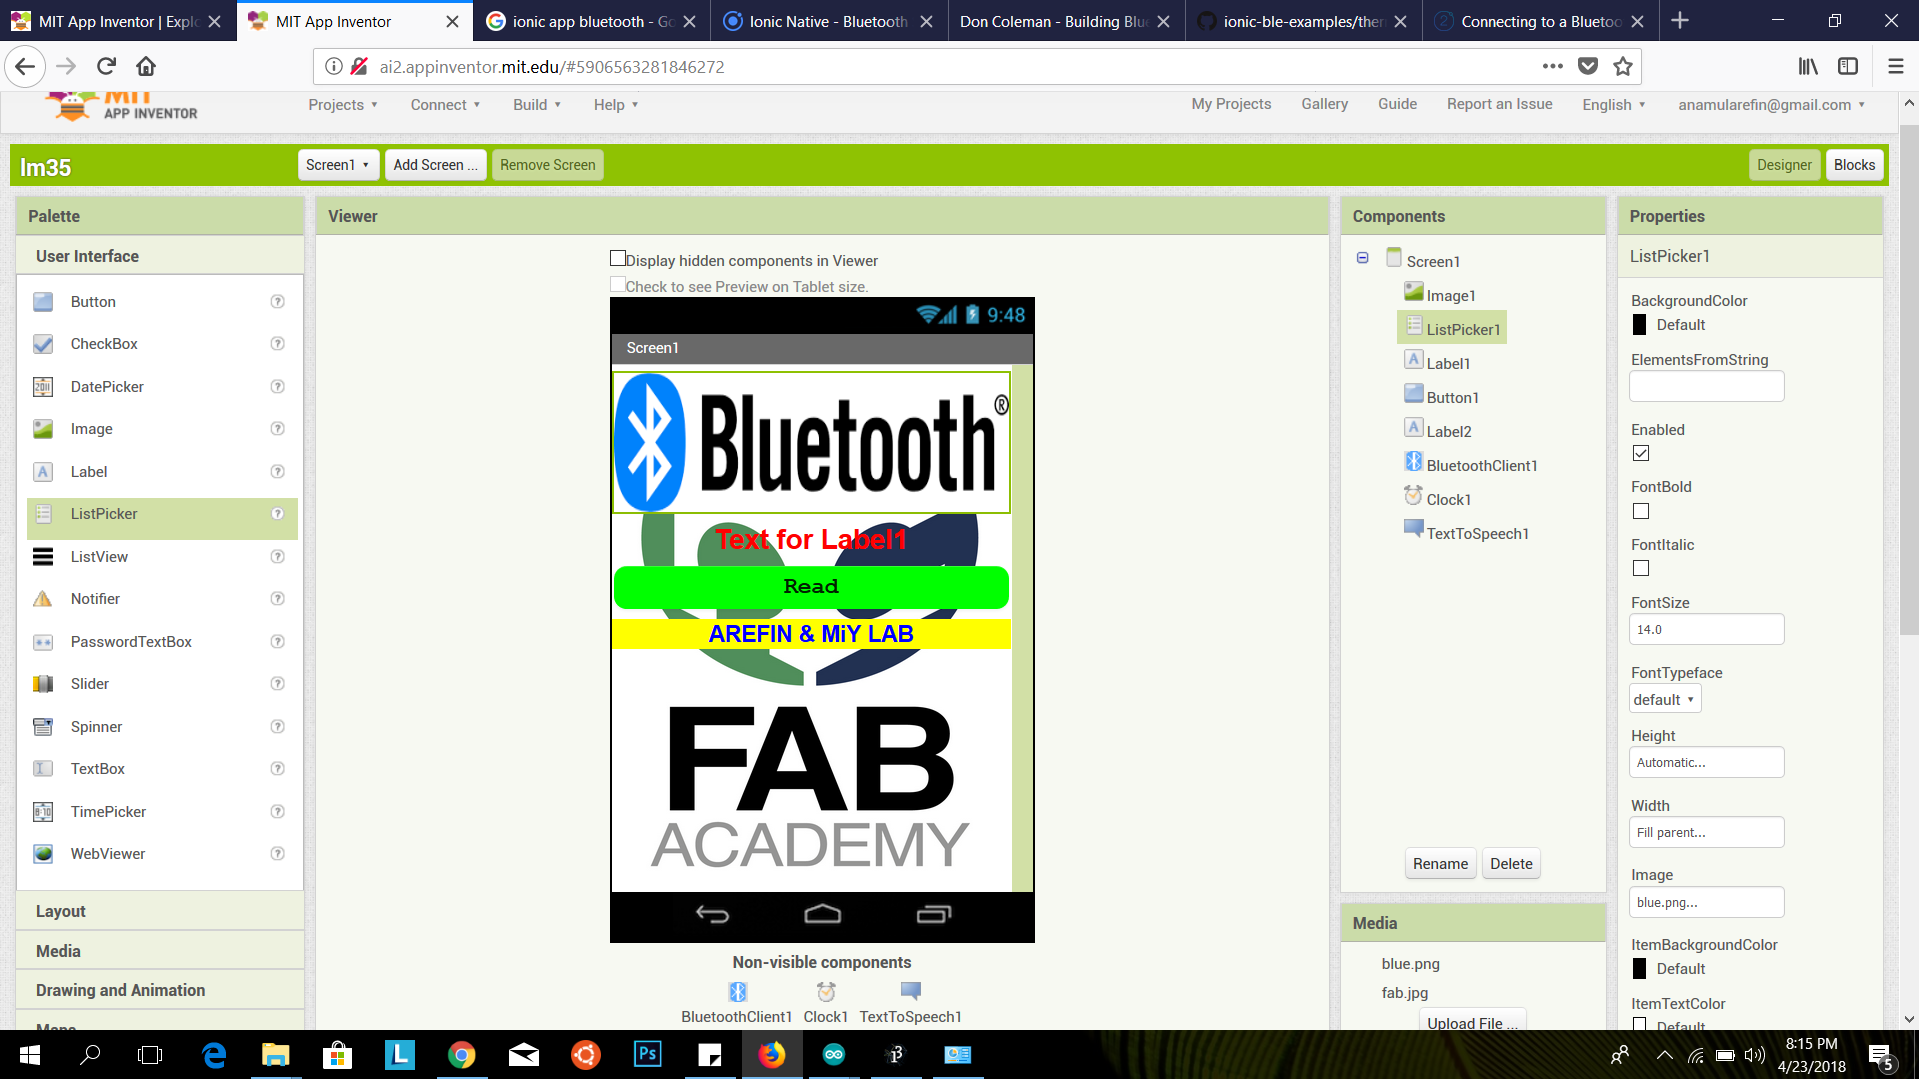Select the TextBox palette icon
1919x1079 pixels.
pos(43,769)
